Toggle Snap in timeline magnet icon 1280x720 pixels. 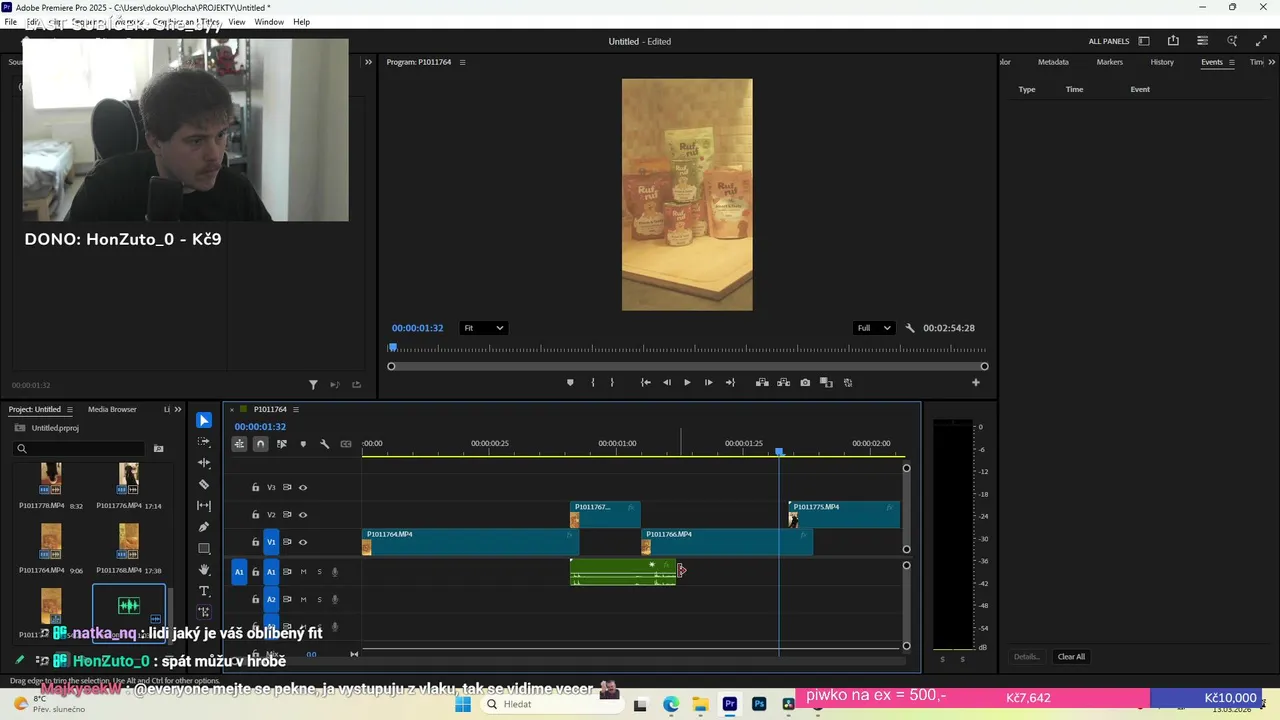tap(260, 444)
